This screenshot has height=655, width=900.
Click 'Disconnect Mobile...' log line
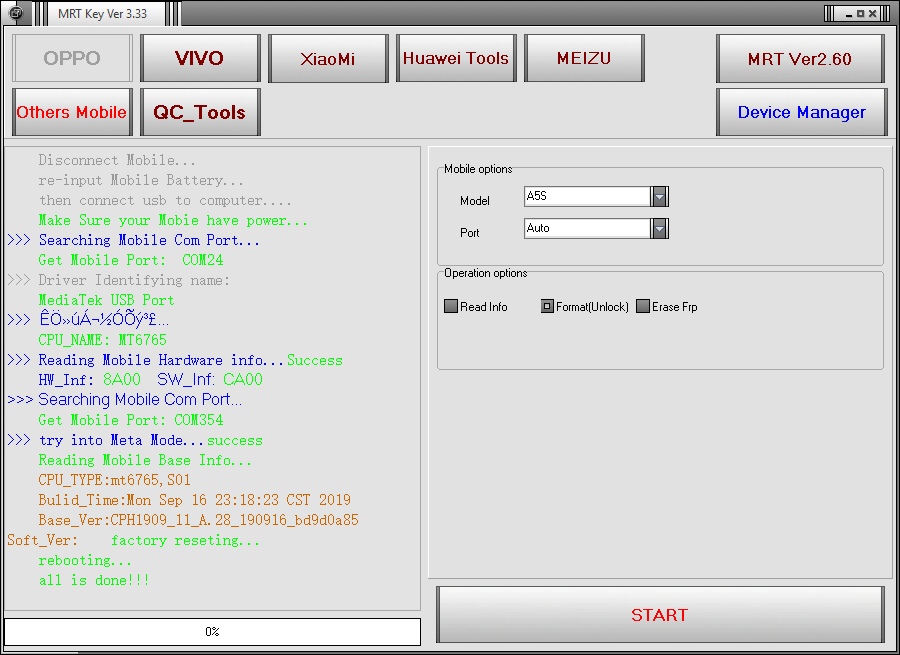(x=117, y=160)
